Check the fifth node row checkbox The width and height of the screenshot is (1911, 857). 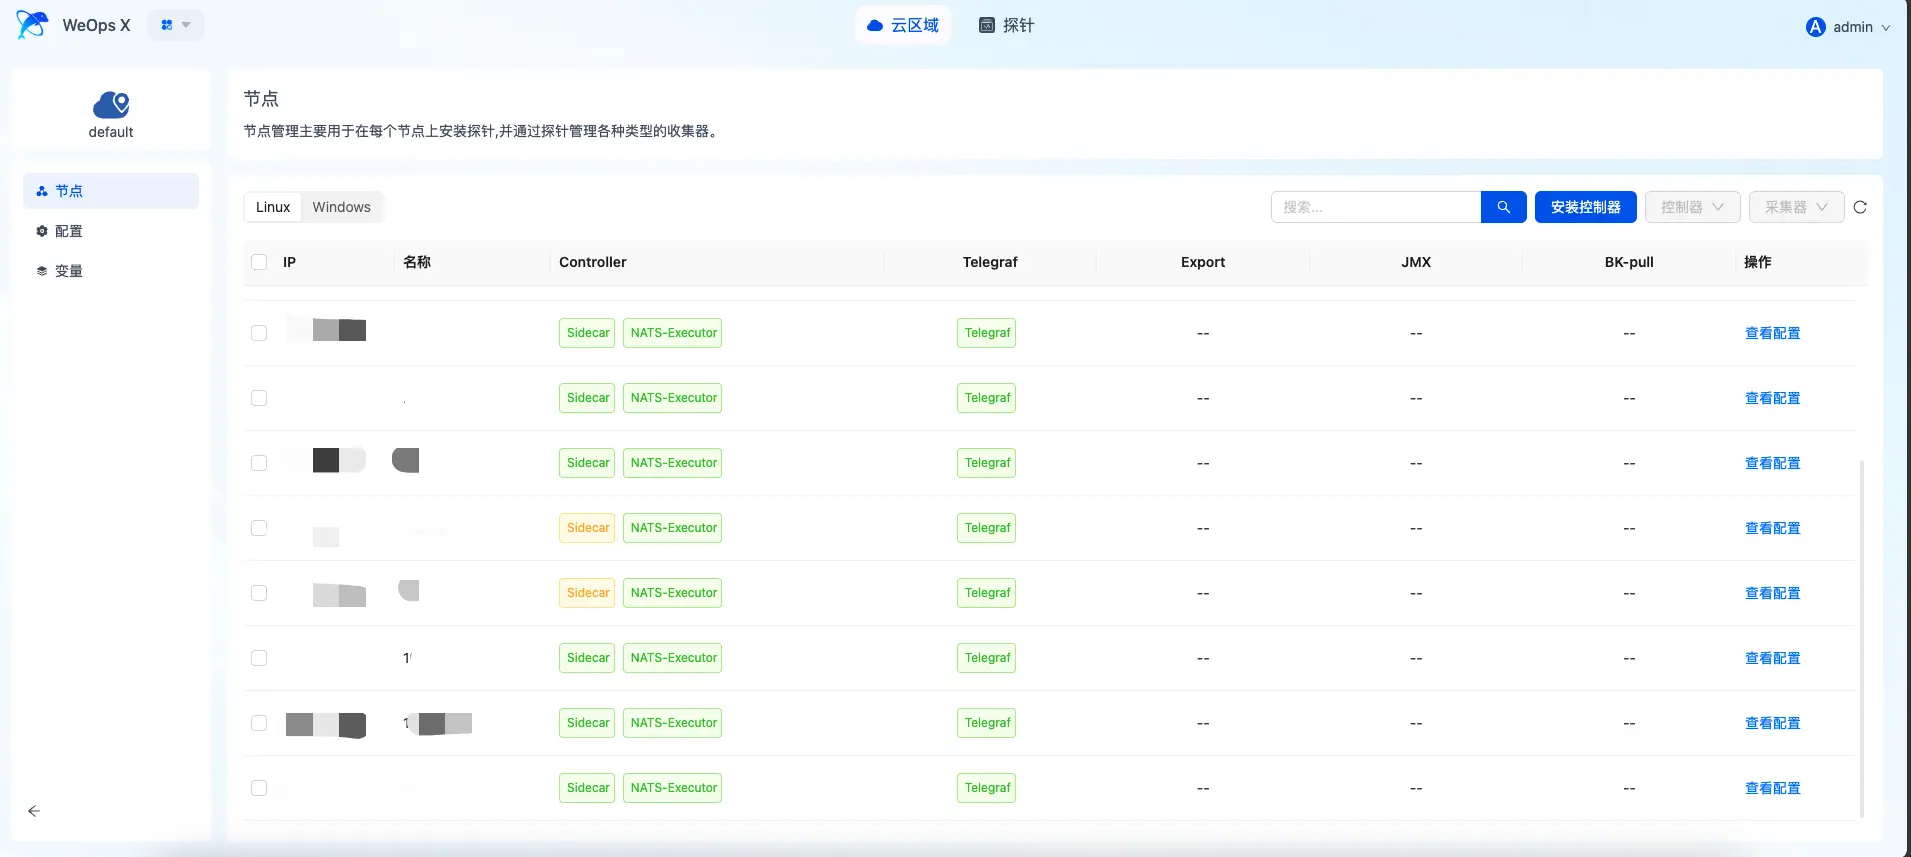(259, 593)
